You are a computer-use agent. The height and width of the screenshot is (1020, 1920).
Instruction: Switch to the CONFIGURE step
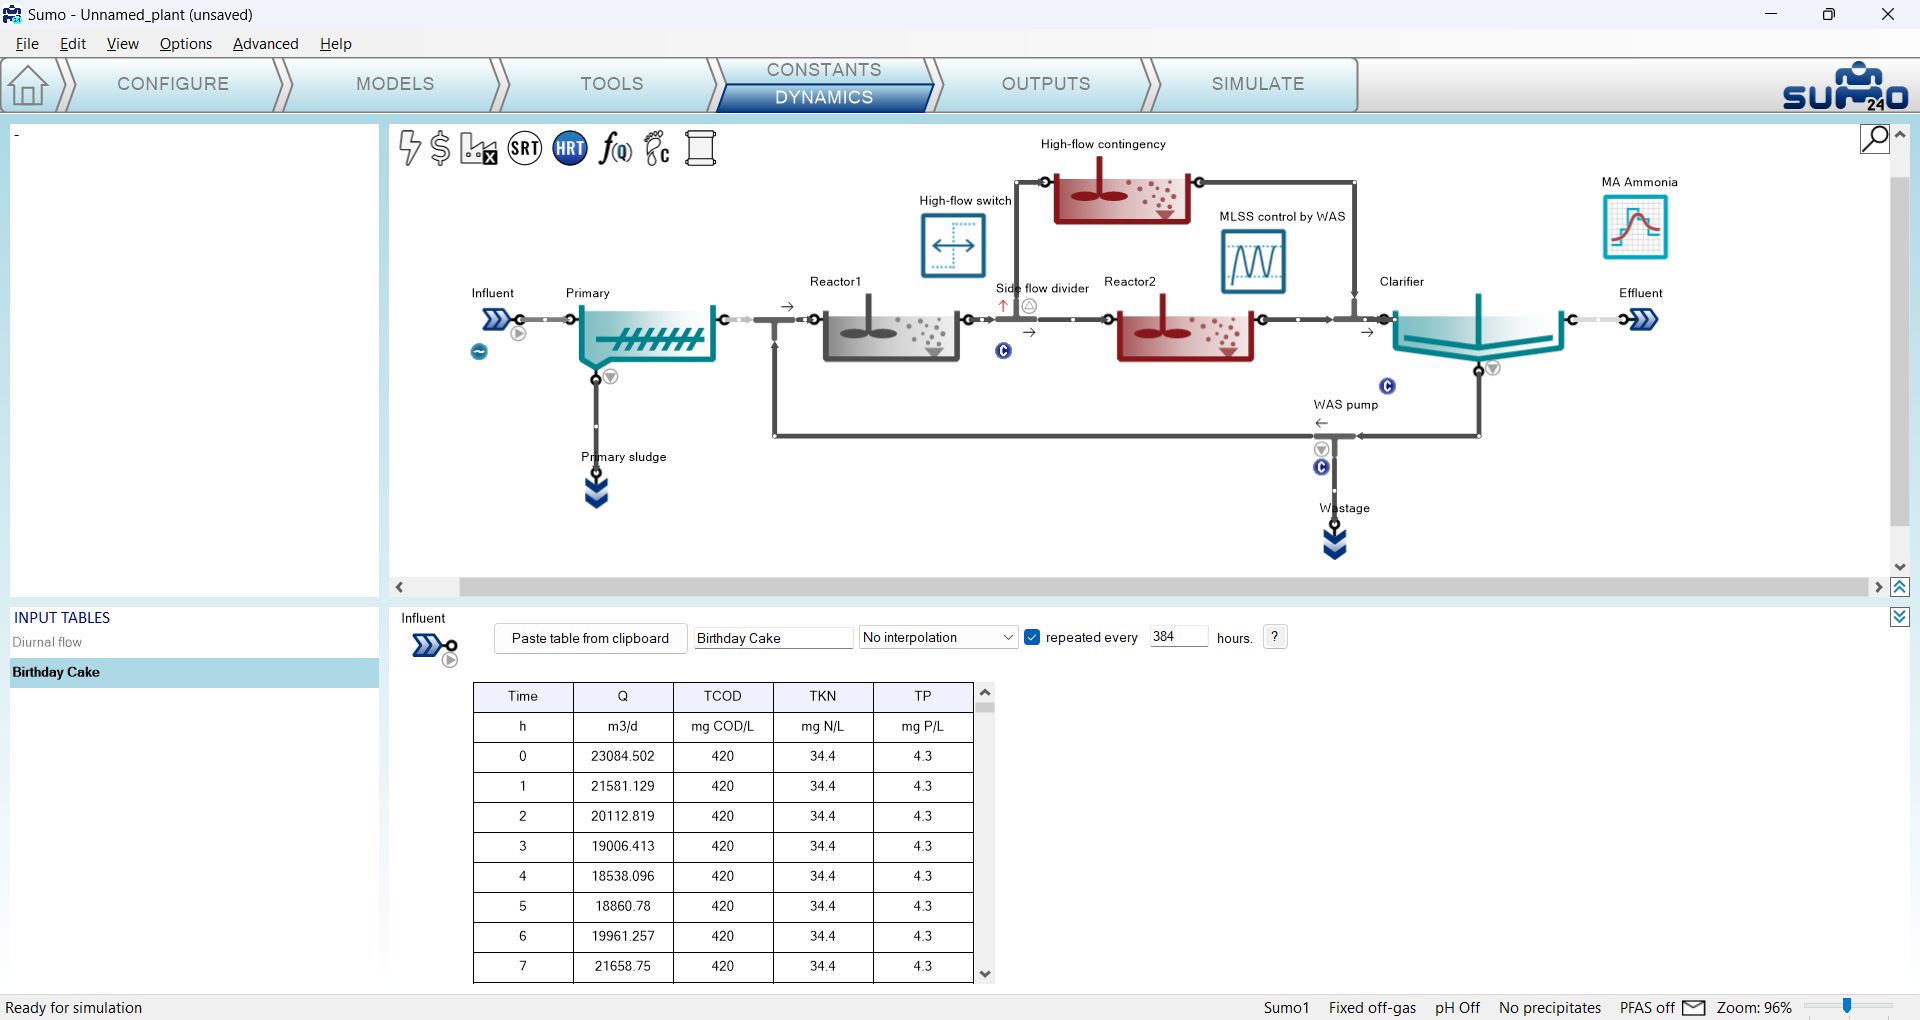(173, 84)
